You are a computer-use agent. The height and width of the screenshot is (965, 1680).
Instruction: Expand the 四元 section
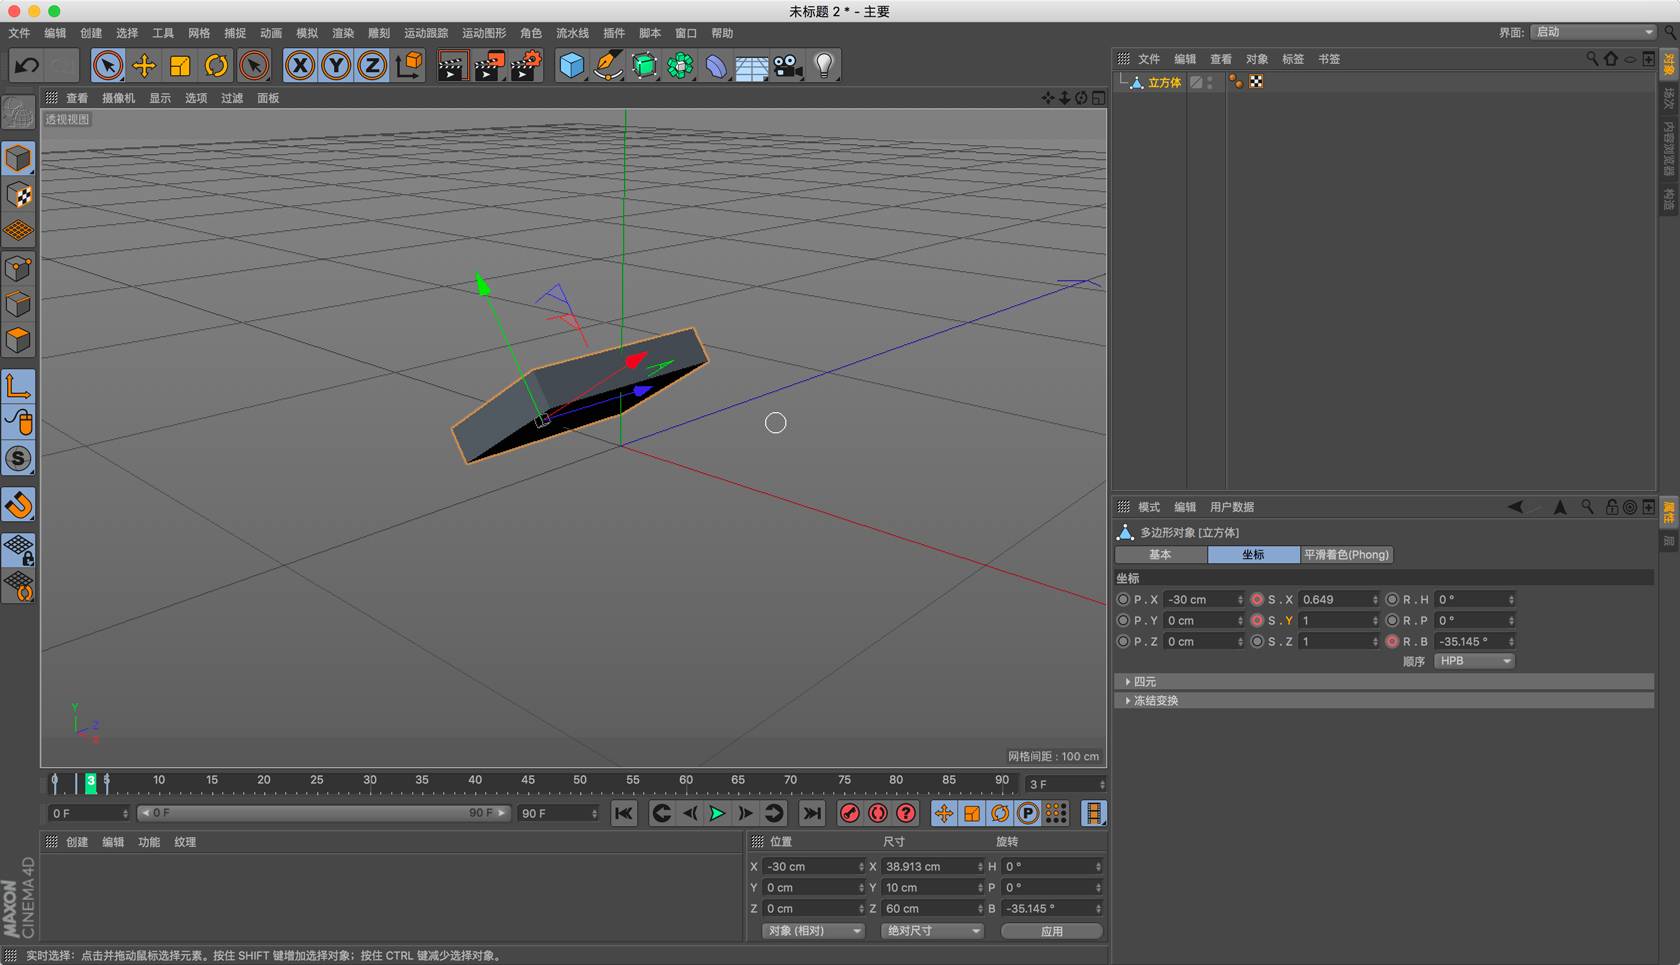click(x=1384, y=681)
